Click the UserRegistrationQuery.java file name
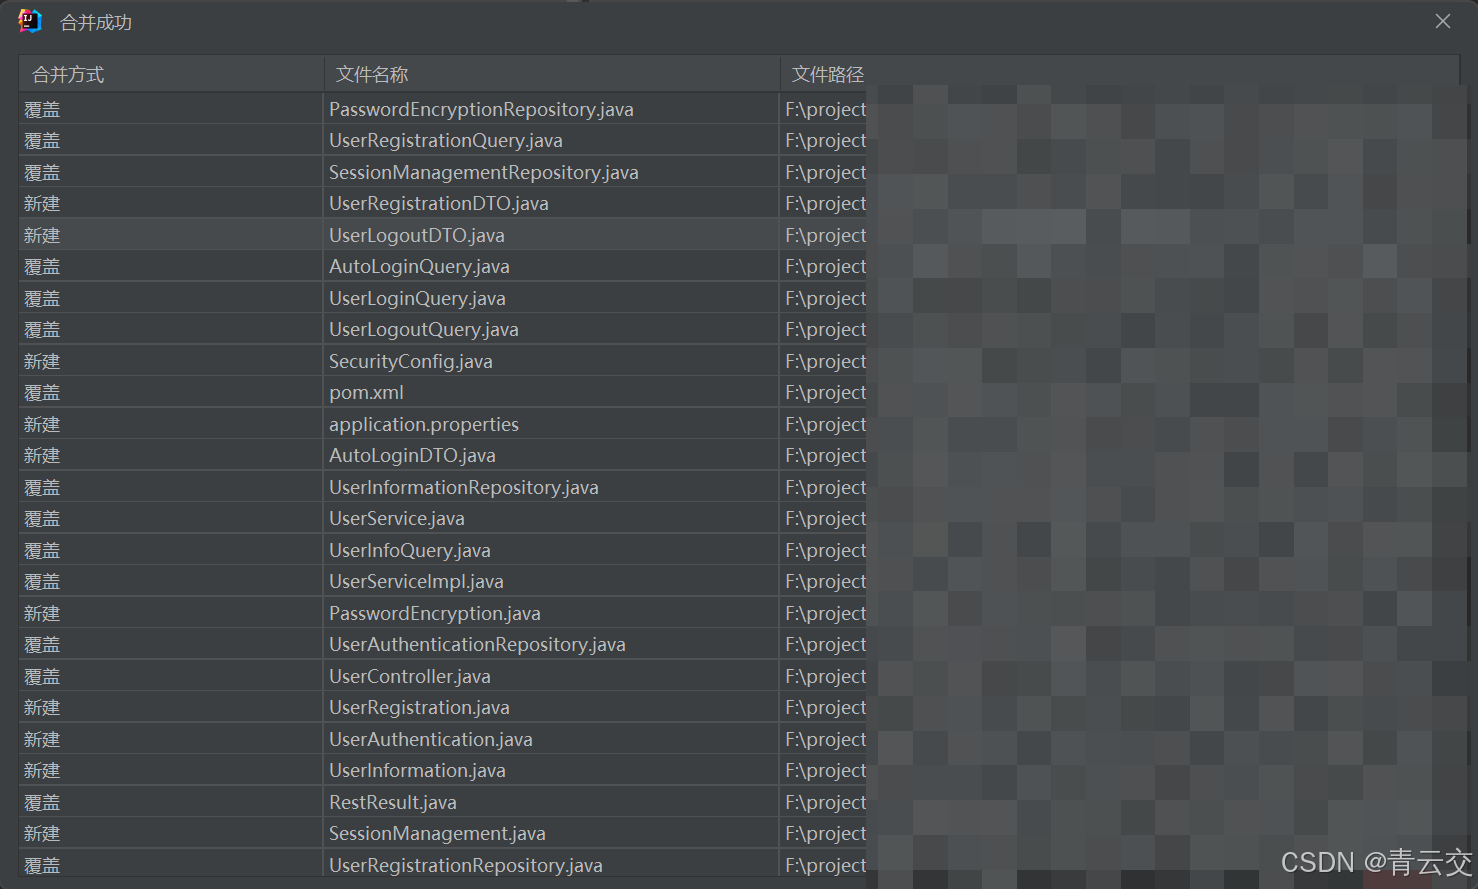Viewport: 1478px width, 889px height. tap(446, 141)
